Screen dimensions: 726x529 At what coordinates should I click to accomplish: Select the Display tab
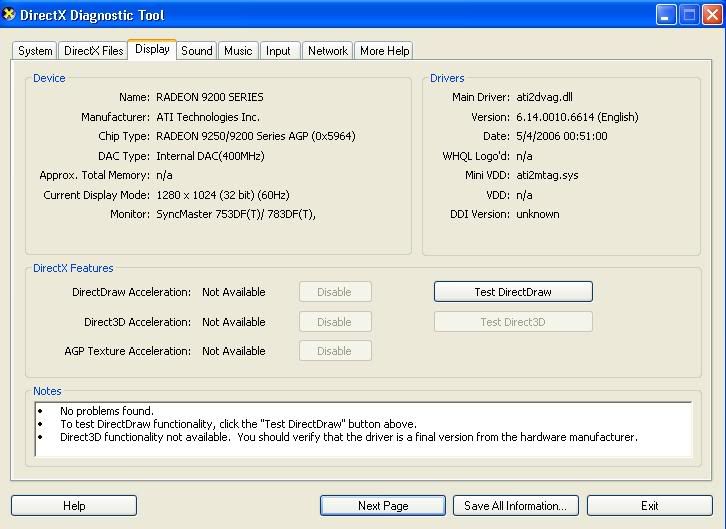pyautogui.click(x=152, y=49)
